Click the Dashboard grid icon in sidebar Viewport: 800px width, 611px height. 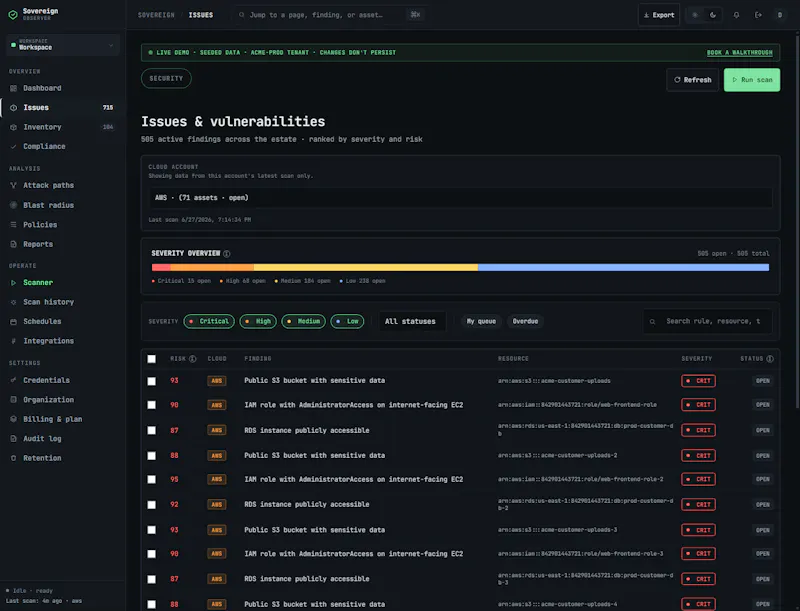[x=14, y=88]
